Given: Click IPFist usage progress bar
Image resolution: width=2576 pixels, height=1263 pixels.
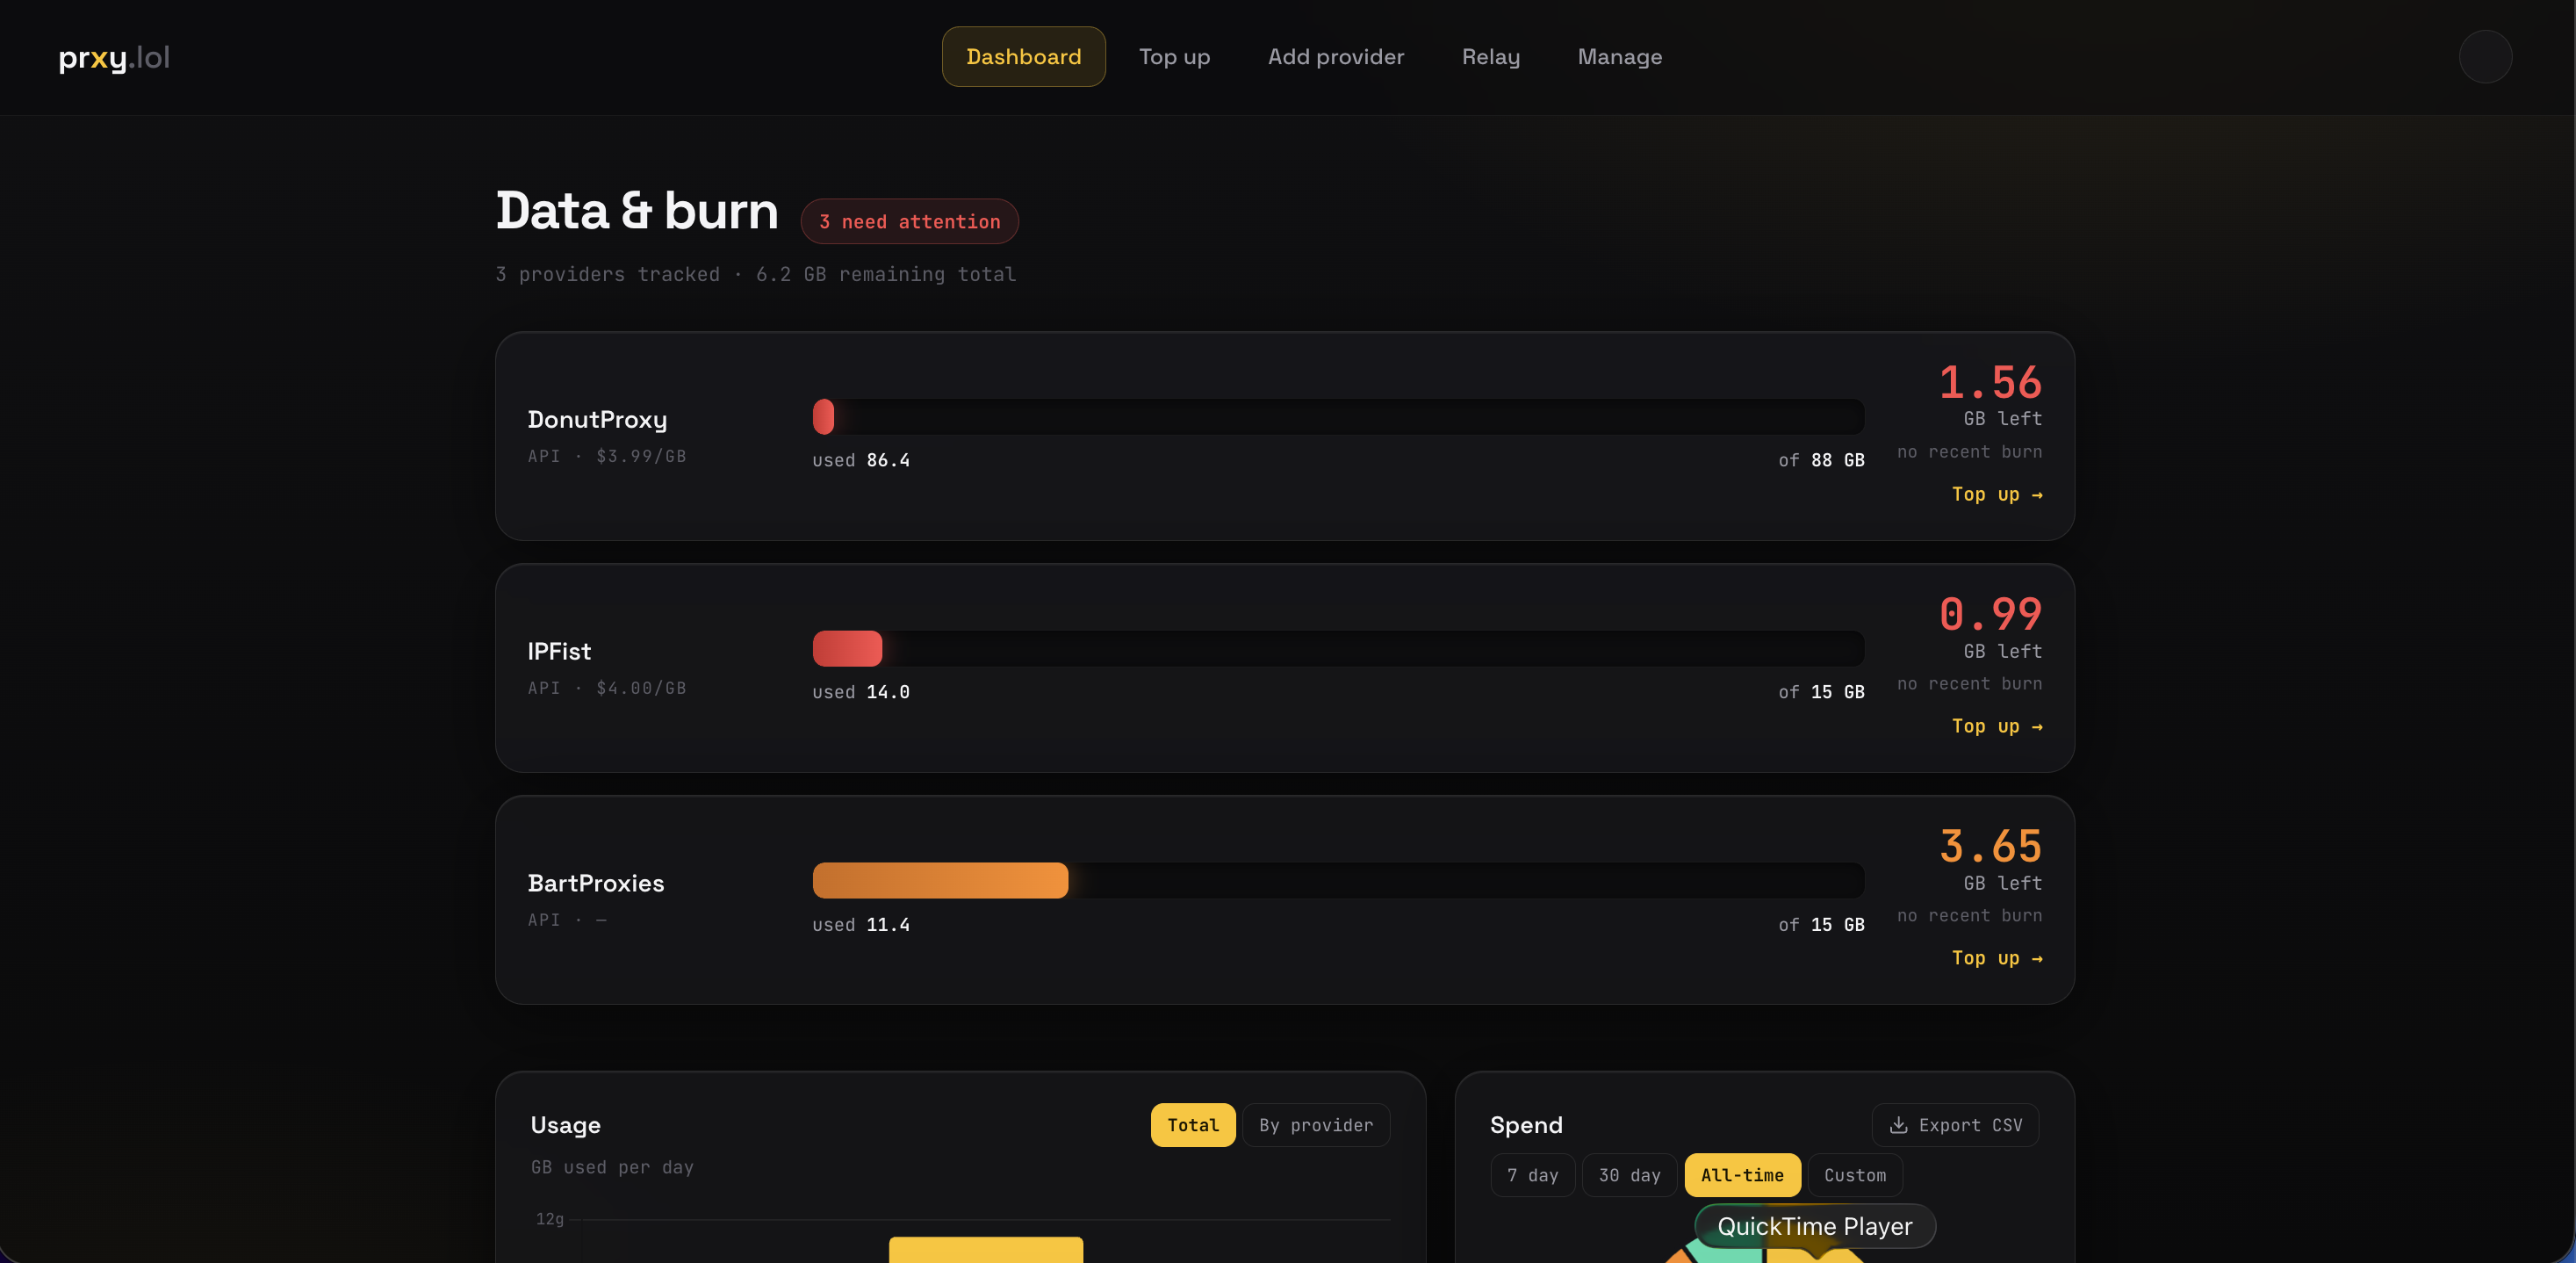Looking at the screenshot, I should (1338, 649).
